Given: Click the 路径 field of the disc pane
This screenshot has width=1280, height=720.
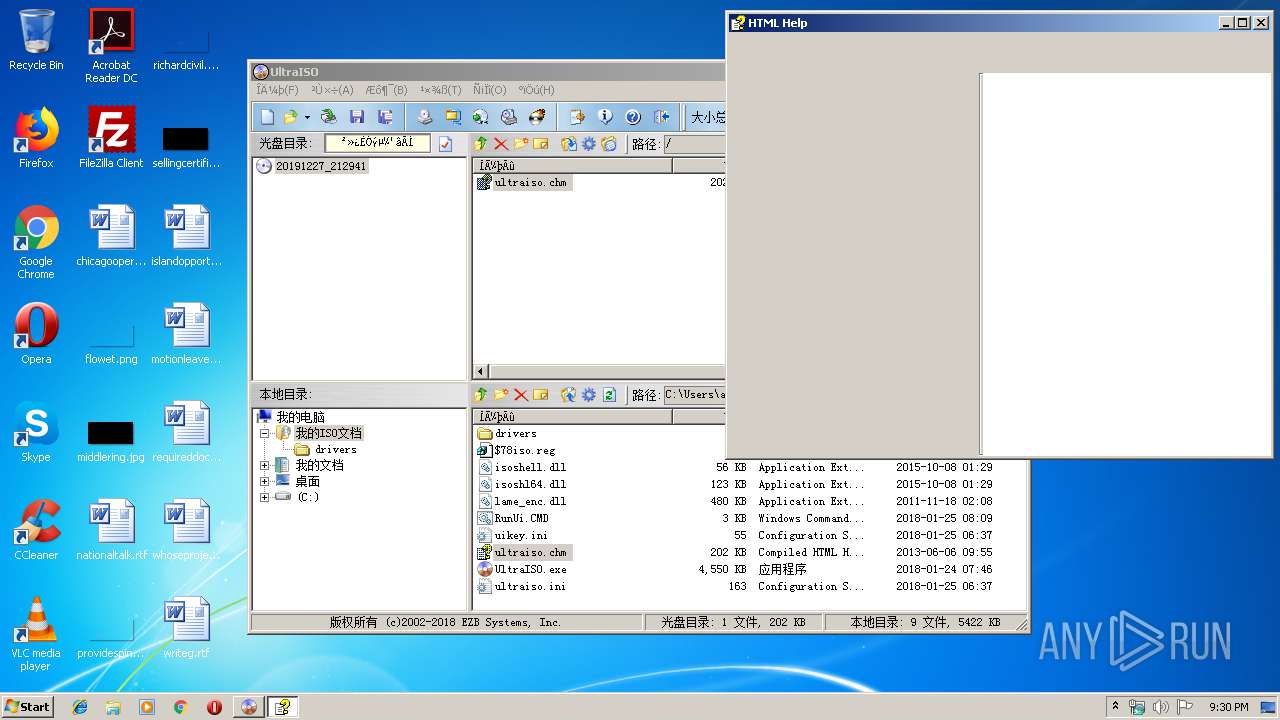Looking at the screenshot, I should (x=694, y=144).
